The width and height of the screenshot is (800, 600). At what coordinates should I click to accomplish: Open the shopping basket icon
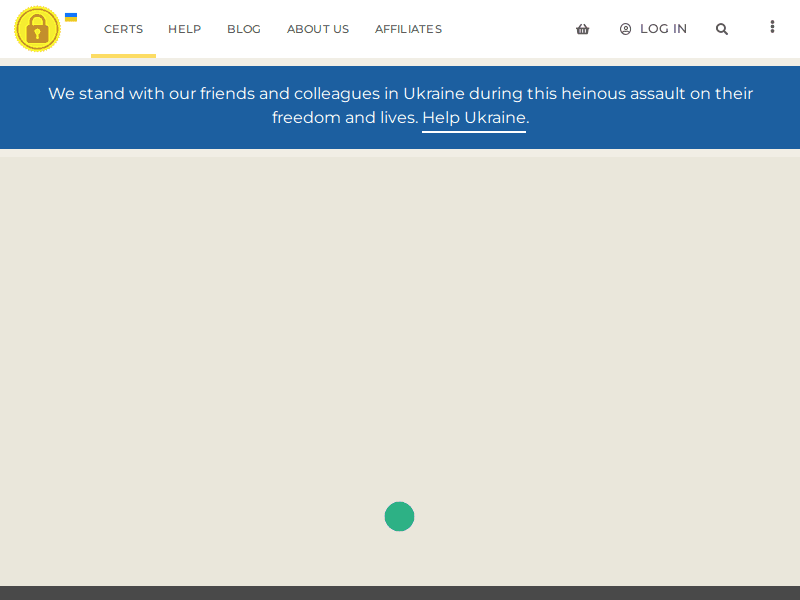pos(582,29)
